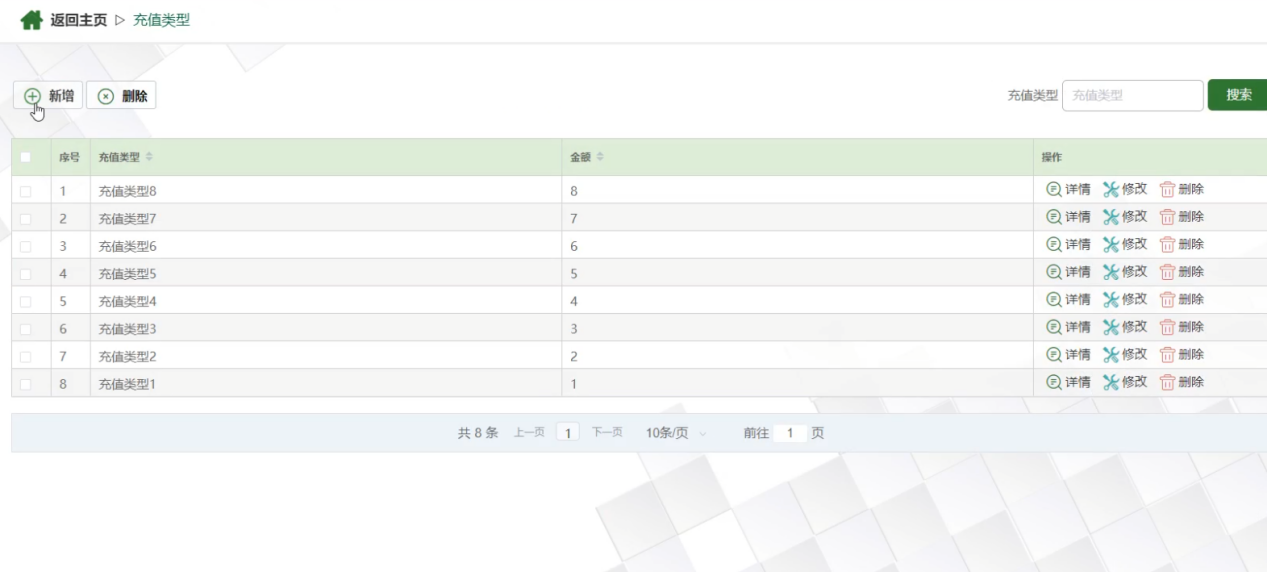The width and height of the screenshot is (1267, 572).
Task: Focus the 充值类型 search input field
Action: [1132, 96]
